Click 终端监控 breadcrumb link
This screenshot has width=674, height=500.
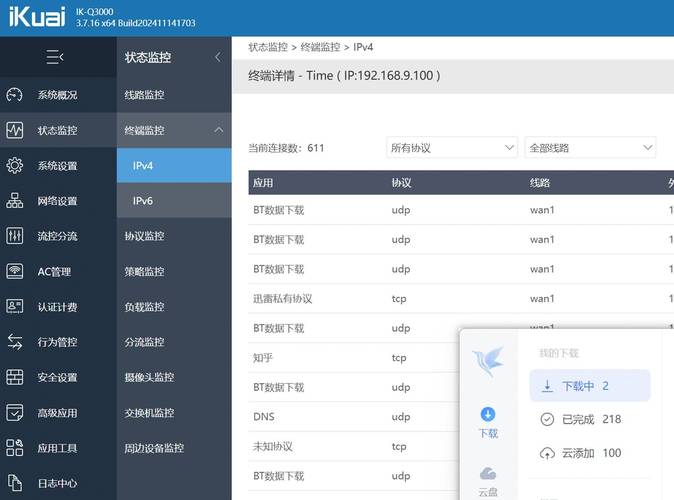(x=320, y=47)
